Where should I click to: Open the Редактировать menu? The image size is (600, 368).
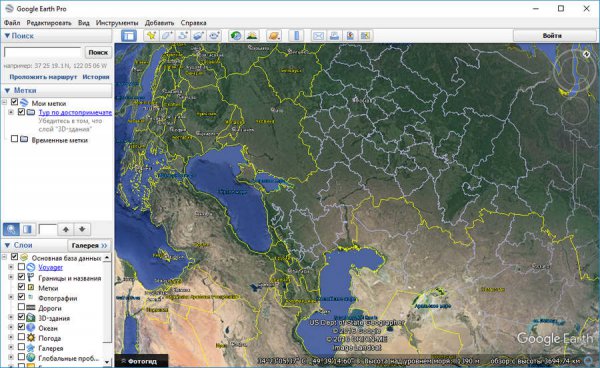tap(49, 23)
